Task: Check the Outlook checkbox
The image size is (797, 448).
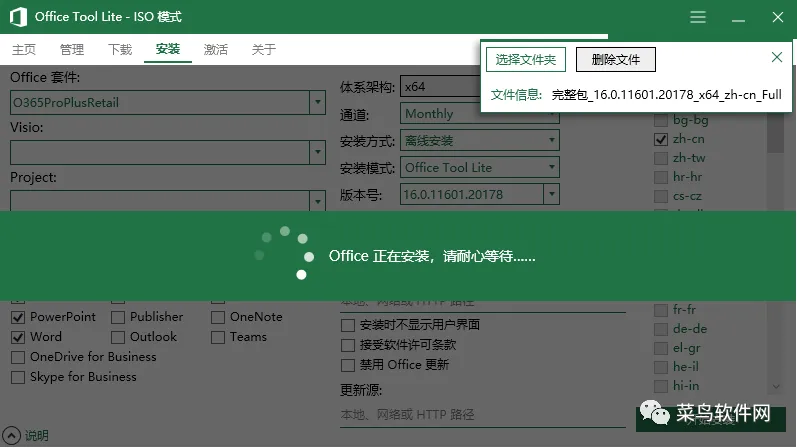Action: (x=118, y=337)
